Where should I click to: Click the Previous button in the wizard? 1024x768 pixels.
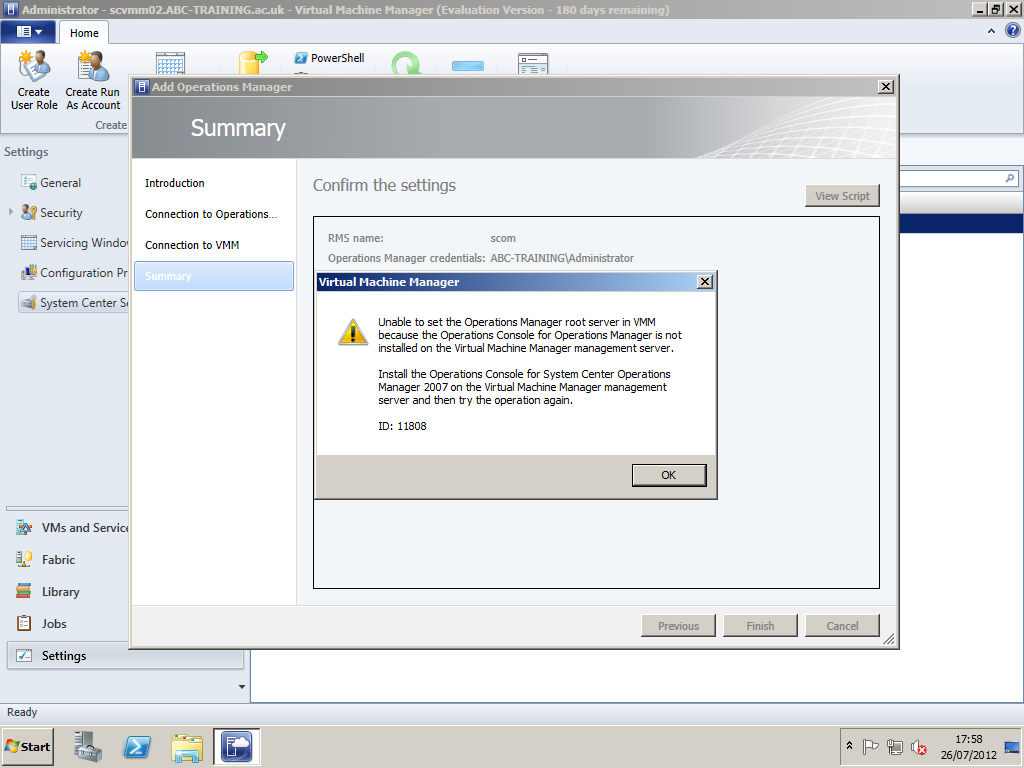click(x=678, y=626)
